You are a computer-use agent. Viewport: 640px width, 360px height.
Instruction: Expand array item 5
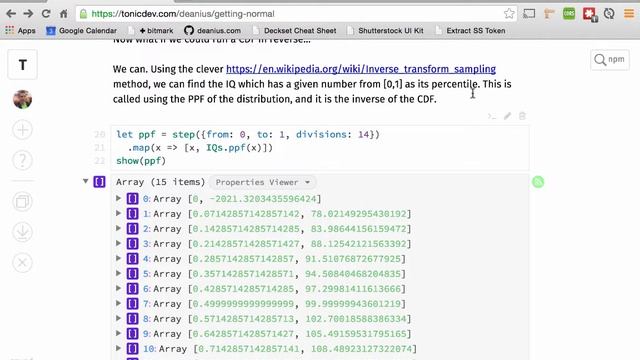click(118, 273)
